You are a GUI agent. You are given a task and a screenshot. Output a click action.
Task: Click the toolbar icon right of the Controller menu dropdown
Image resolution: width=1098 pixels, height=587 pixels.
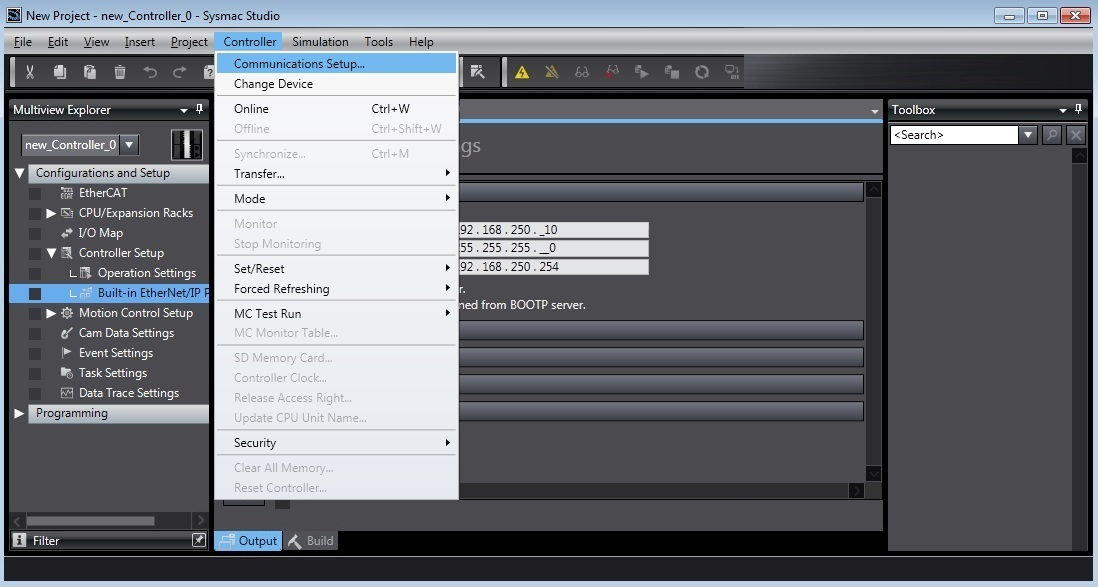click(478, 71)
